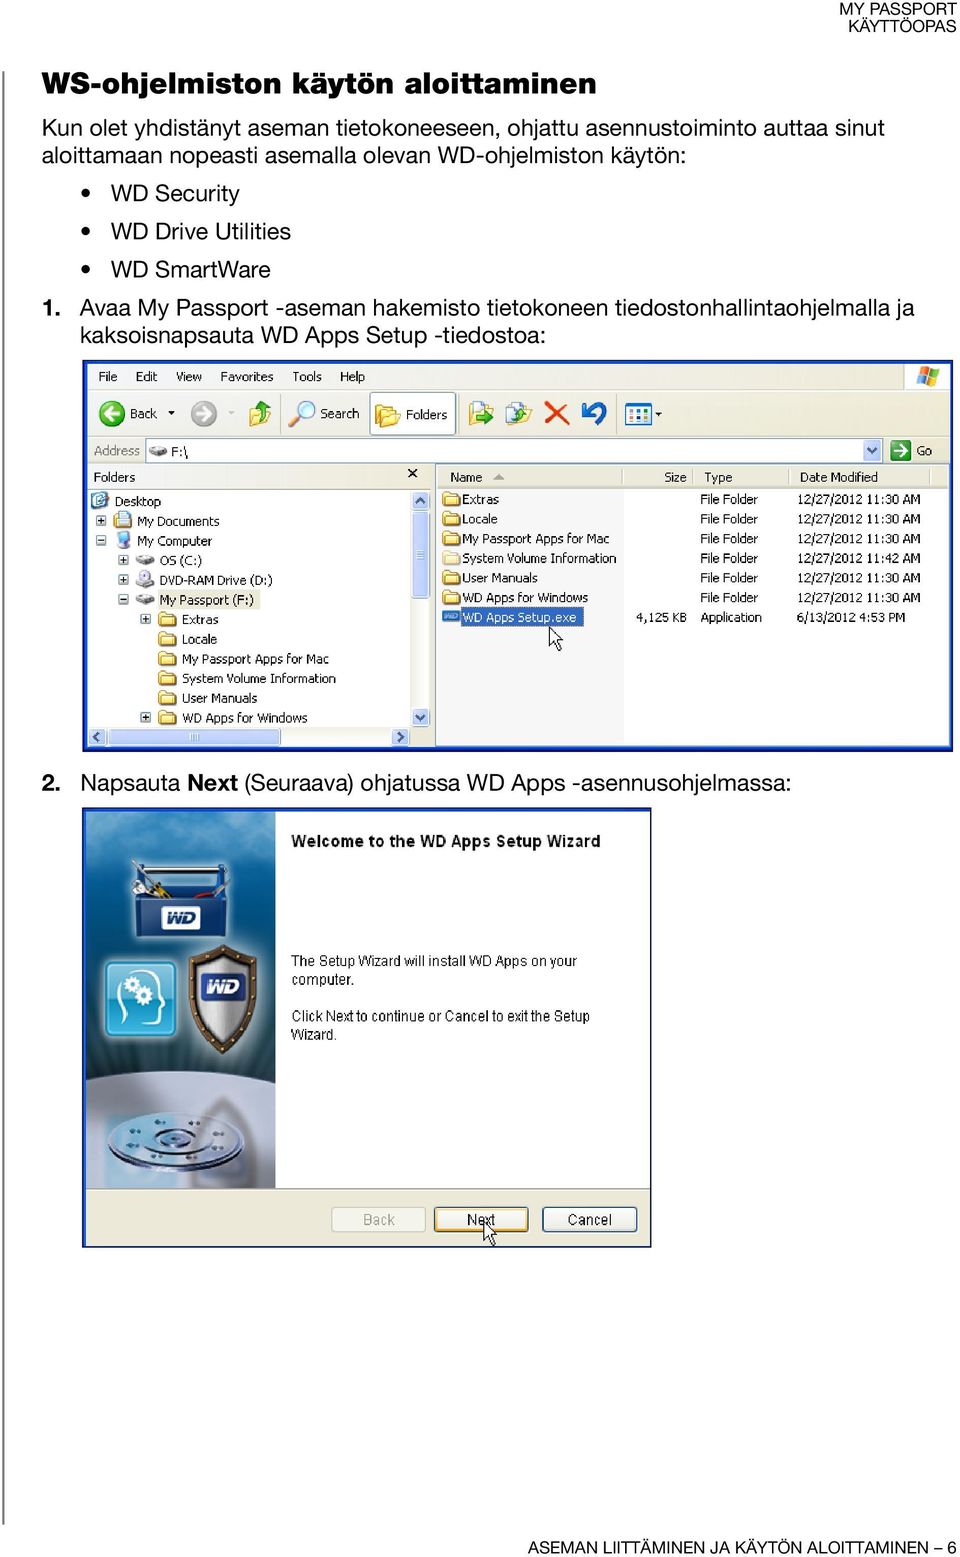Toggle the Folders pane button
960x1557 pixels.
[413, 414]
